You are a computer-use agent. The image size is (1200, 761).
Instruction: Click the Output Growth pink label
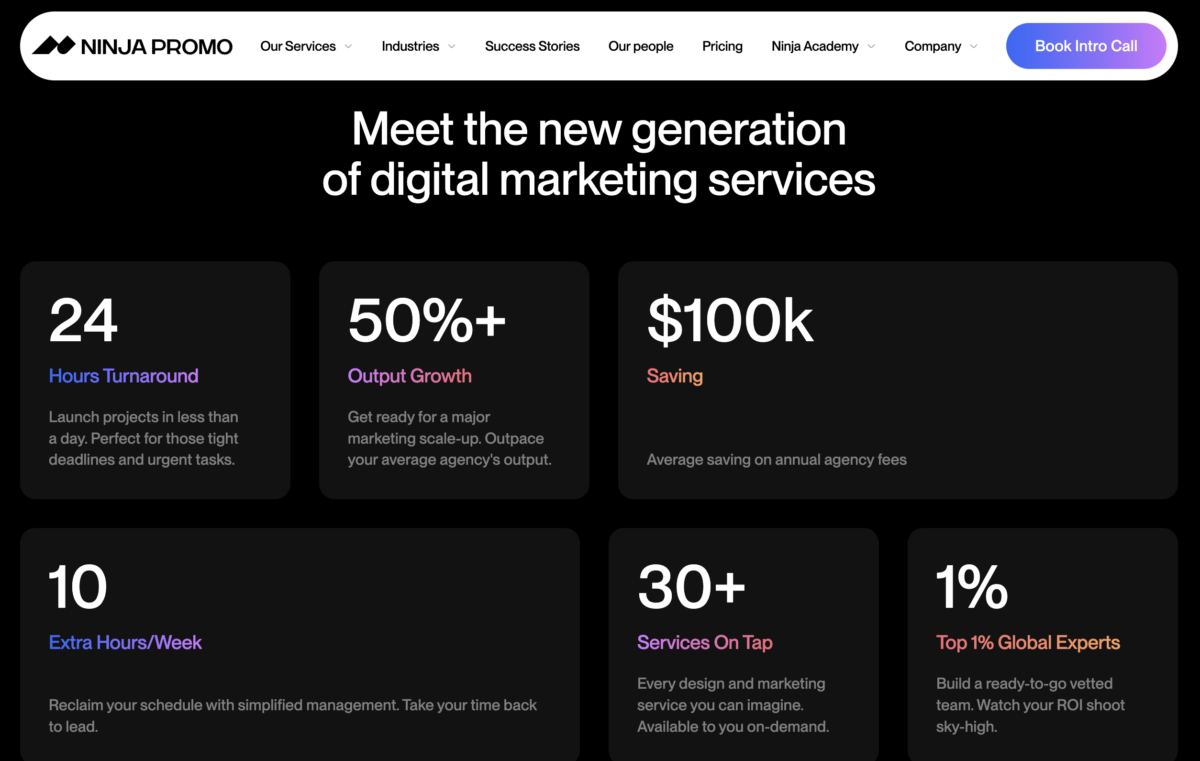410,376
